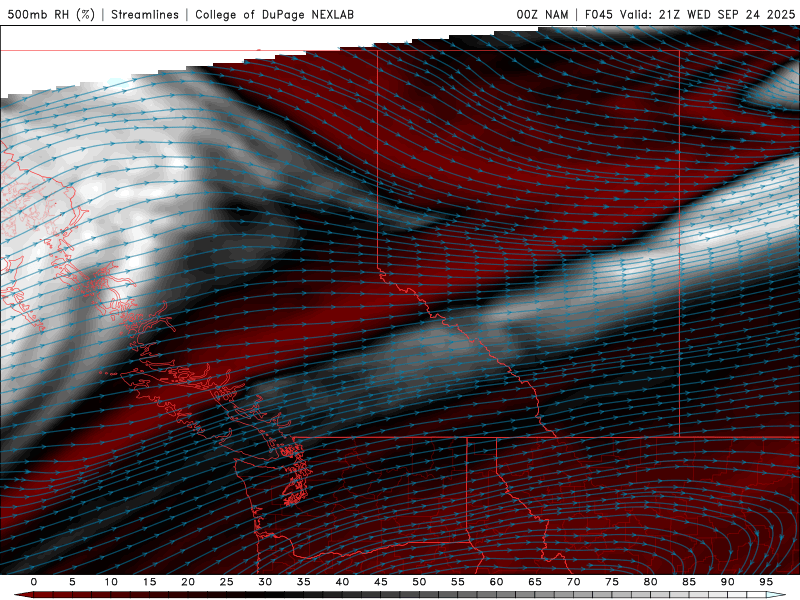Pick the "70" colorbar number
Image resolution: width=800 pixels, height=600 pixels.
point(573,582)
